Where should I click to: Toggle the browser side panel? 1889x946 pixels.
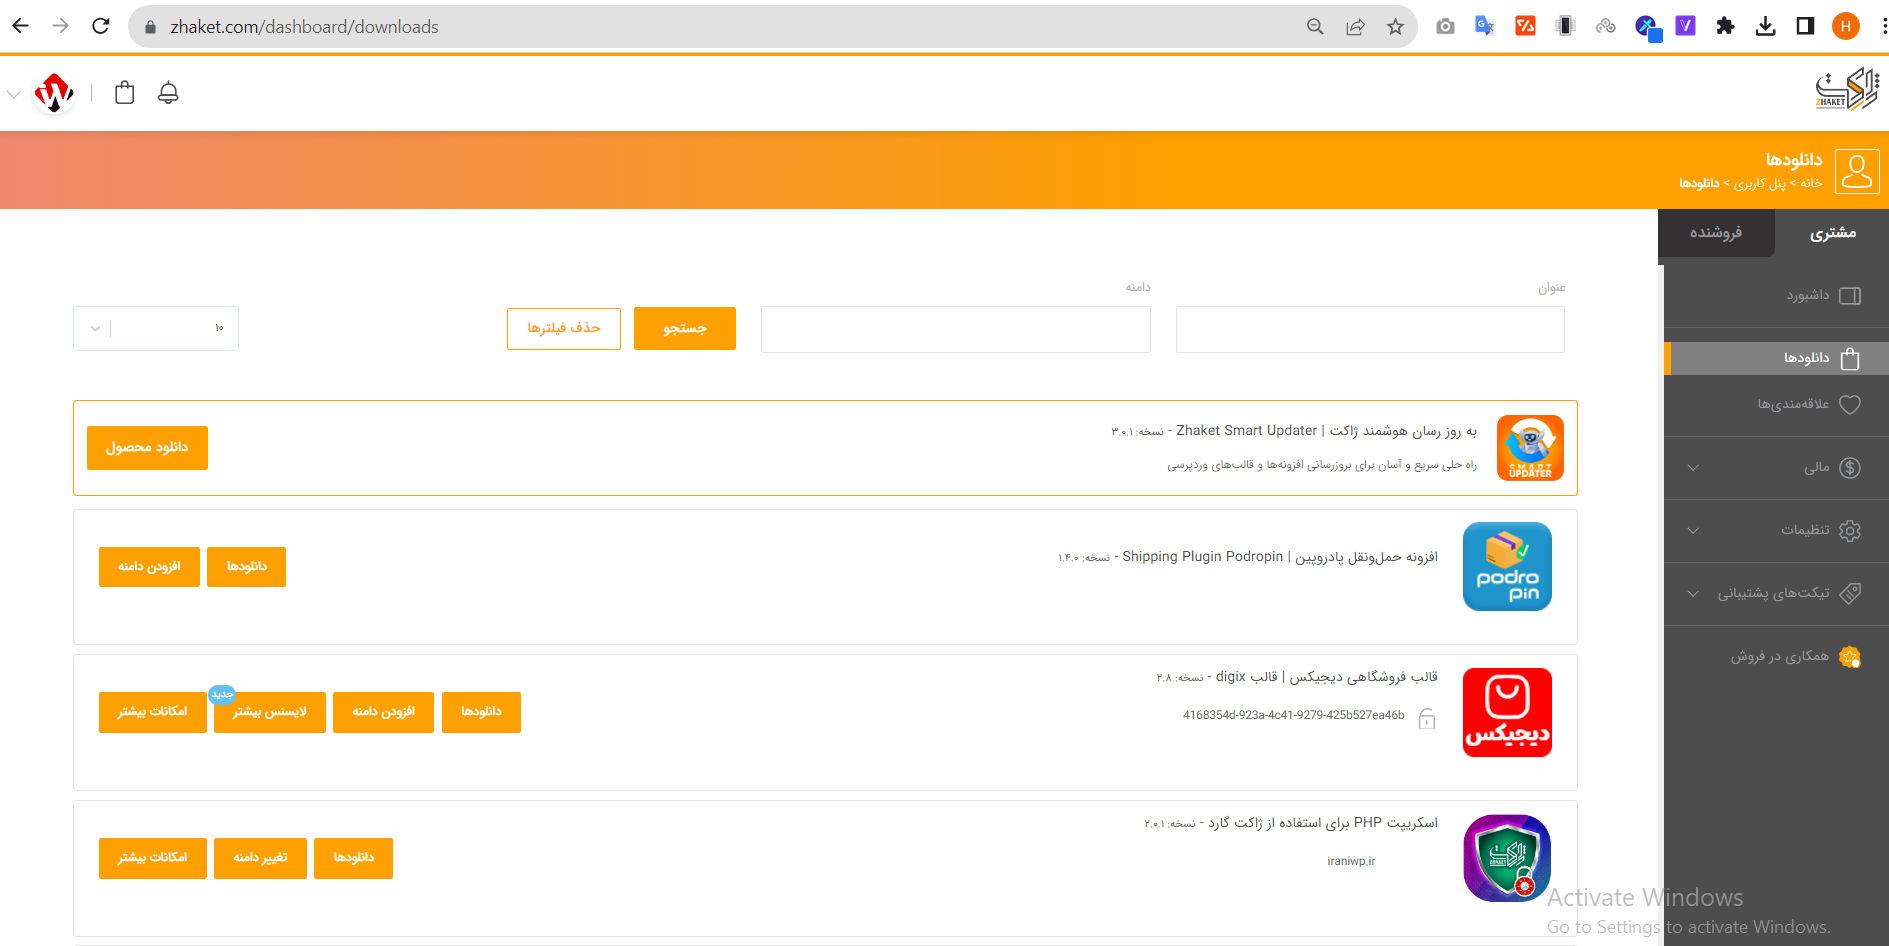pos(1805,26)
